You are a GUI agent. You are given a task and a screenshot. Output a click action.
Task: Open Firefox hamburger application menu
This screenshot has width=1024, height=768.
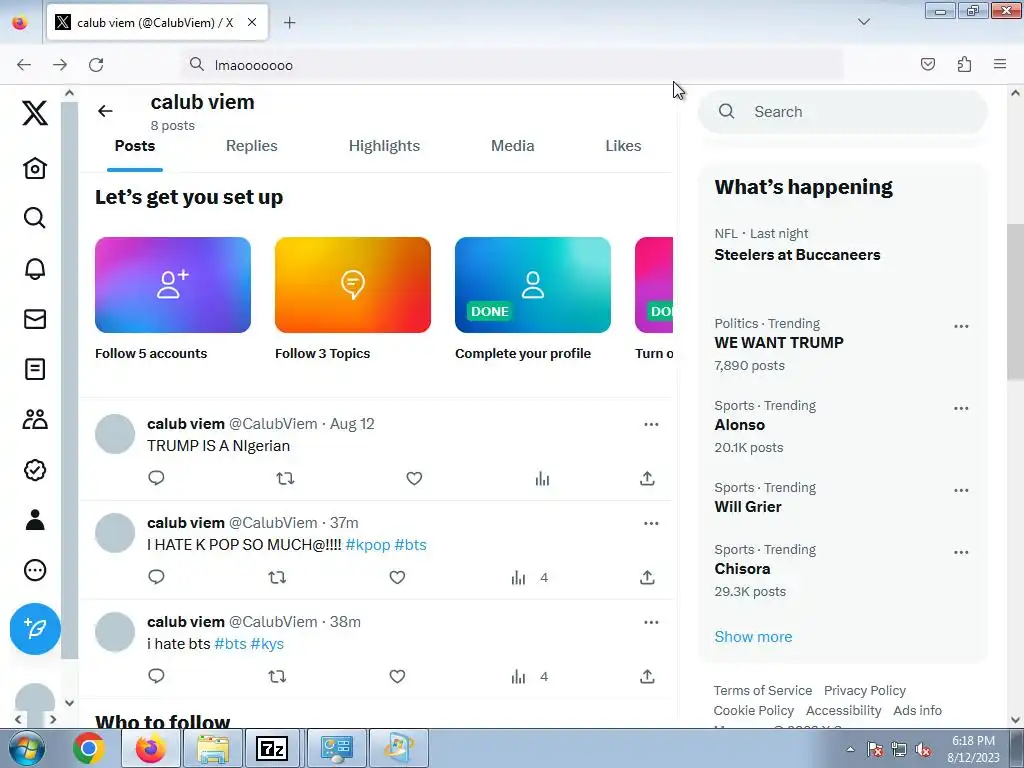[x=1000, y=64]
